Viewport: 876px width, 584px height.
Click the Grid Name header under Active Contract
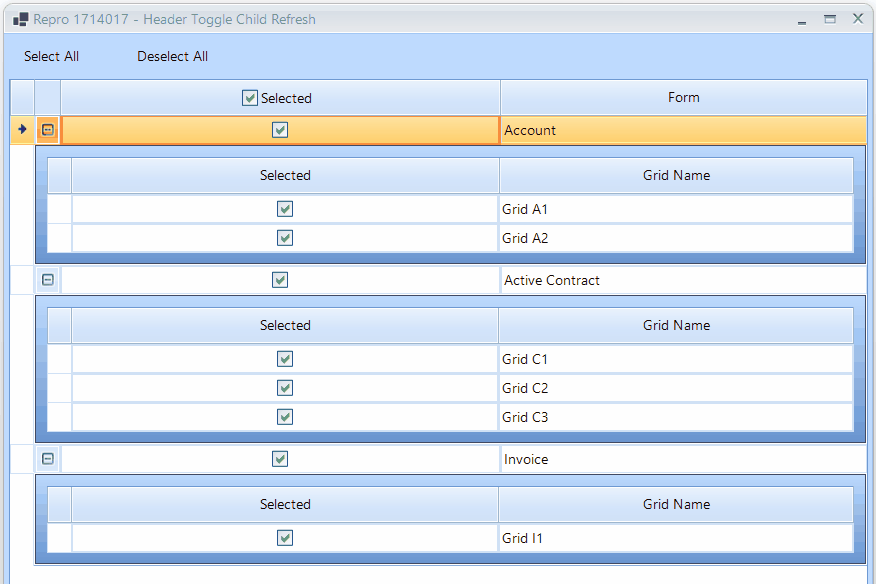point(676,325)
